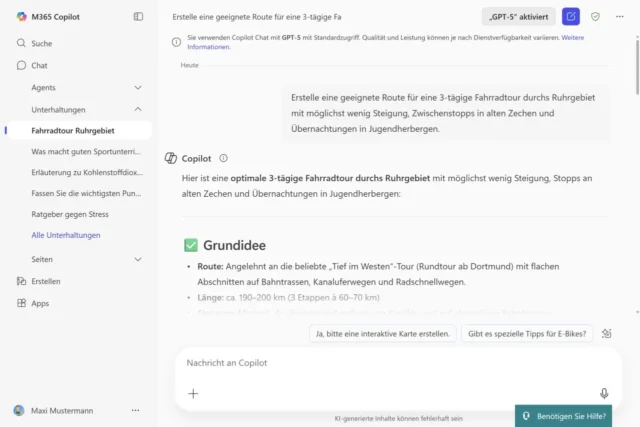Viewport: 640px width, 427px height.
Task: Click the info icon beside Copilot name
Action: [223, 158]
